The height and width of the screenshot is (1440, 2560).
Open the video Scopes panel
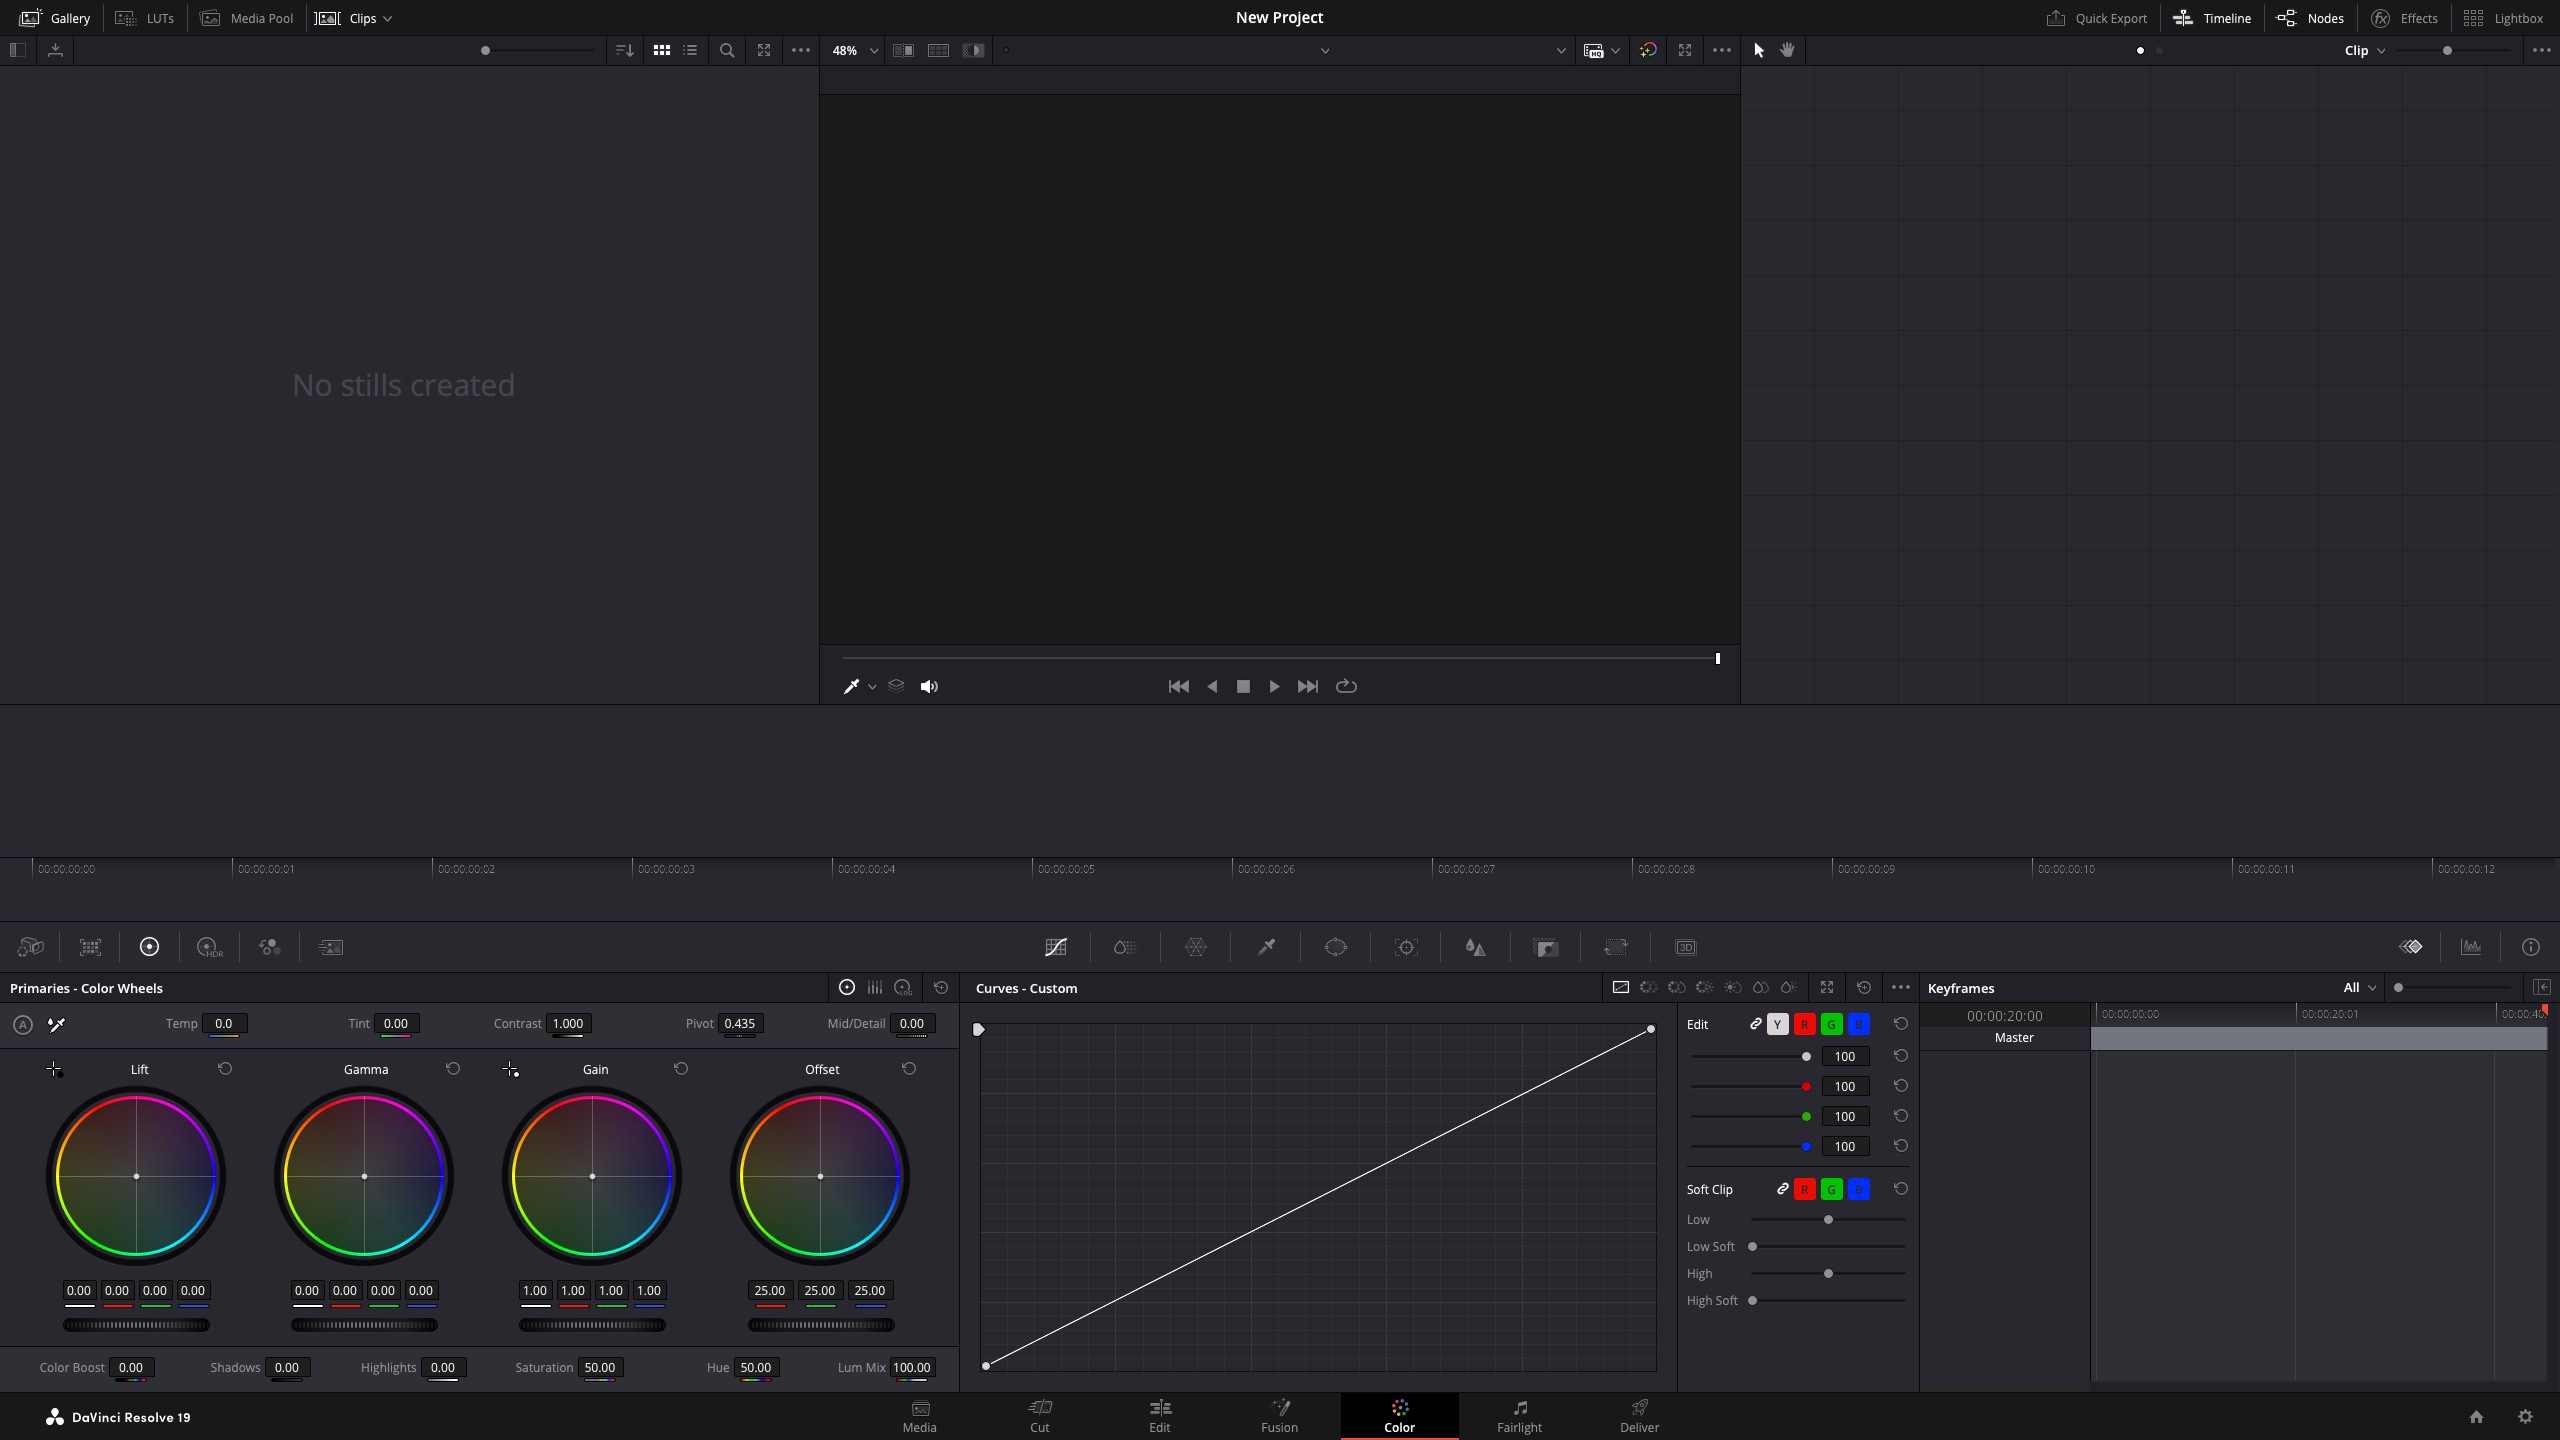click(x=2469, y=947)
